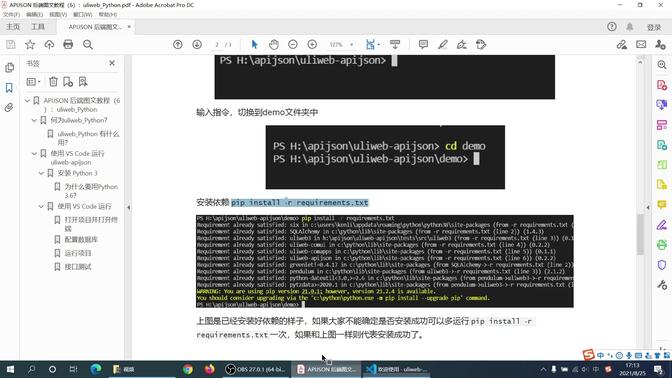Screen dimensions: 672x378
Task: Share with others person-plus icon
Action: (660, 45)
